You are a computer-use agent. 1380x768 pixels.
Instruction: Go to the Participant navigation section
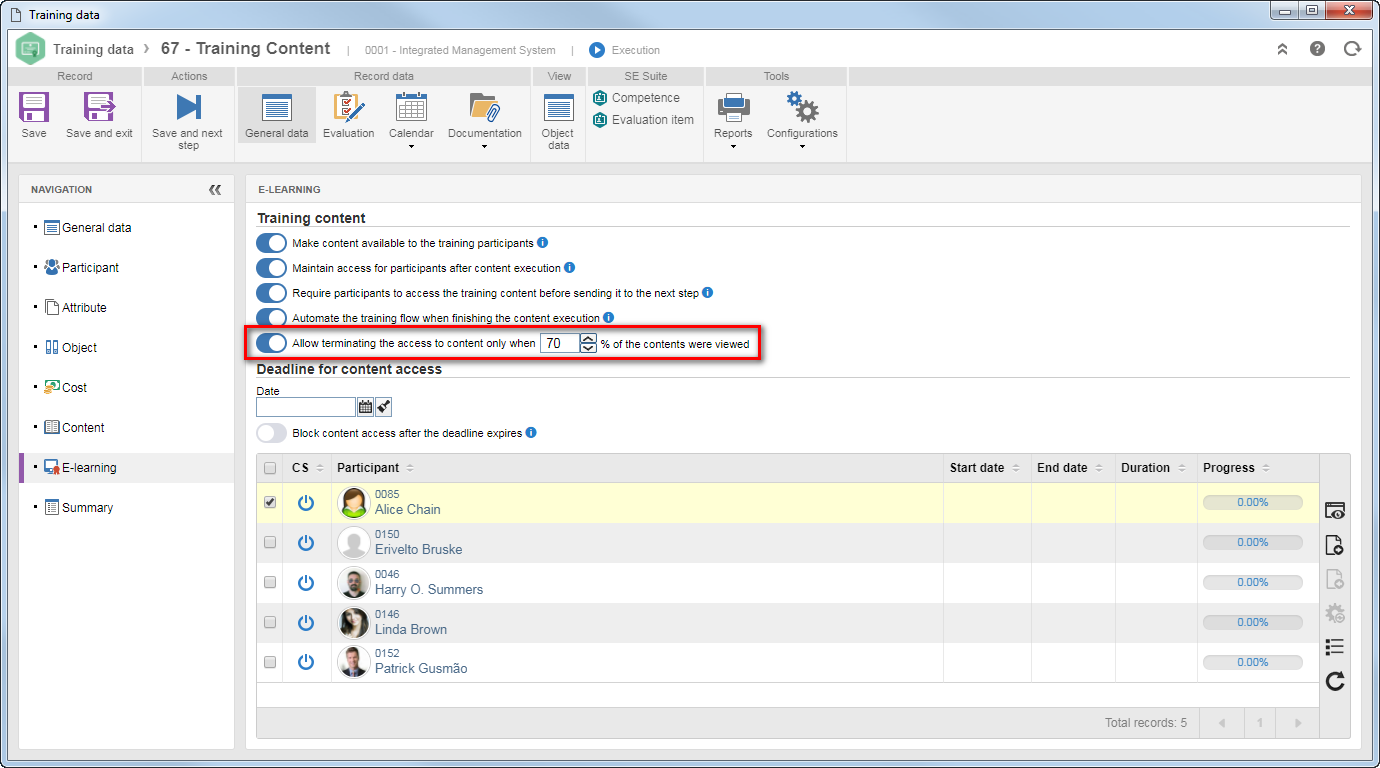(90, 267)
